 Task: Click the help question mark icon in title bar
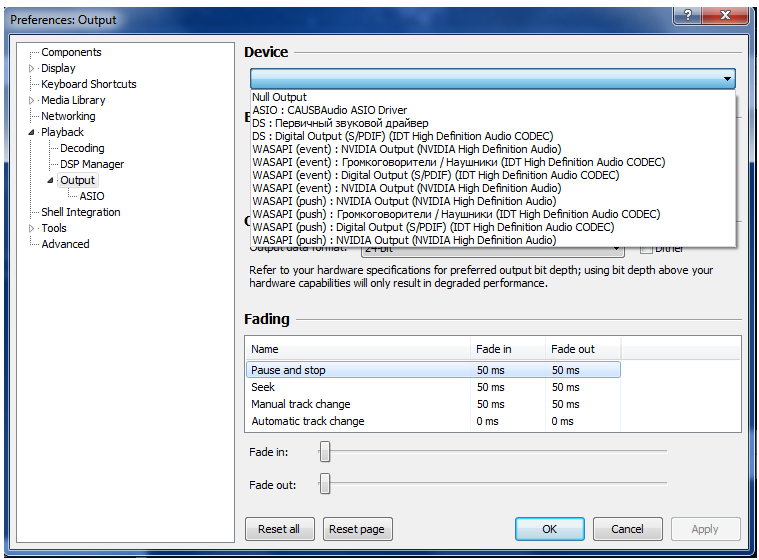[x=687, y=15]
